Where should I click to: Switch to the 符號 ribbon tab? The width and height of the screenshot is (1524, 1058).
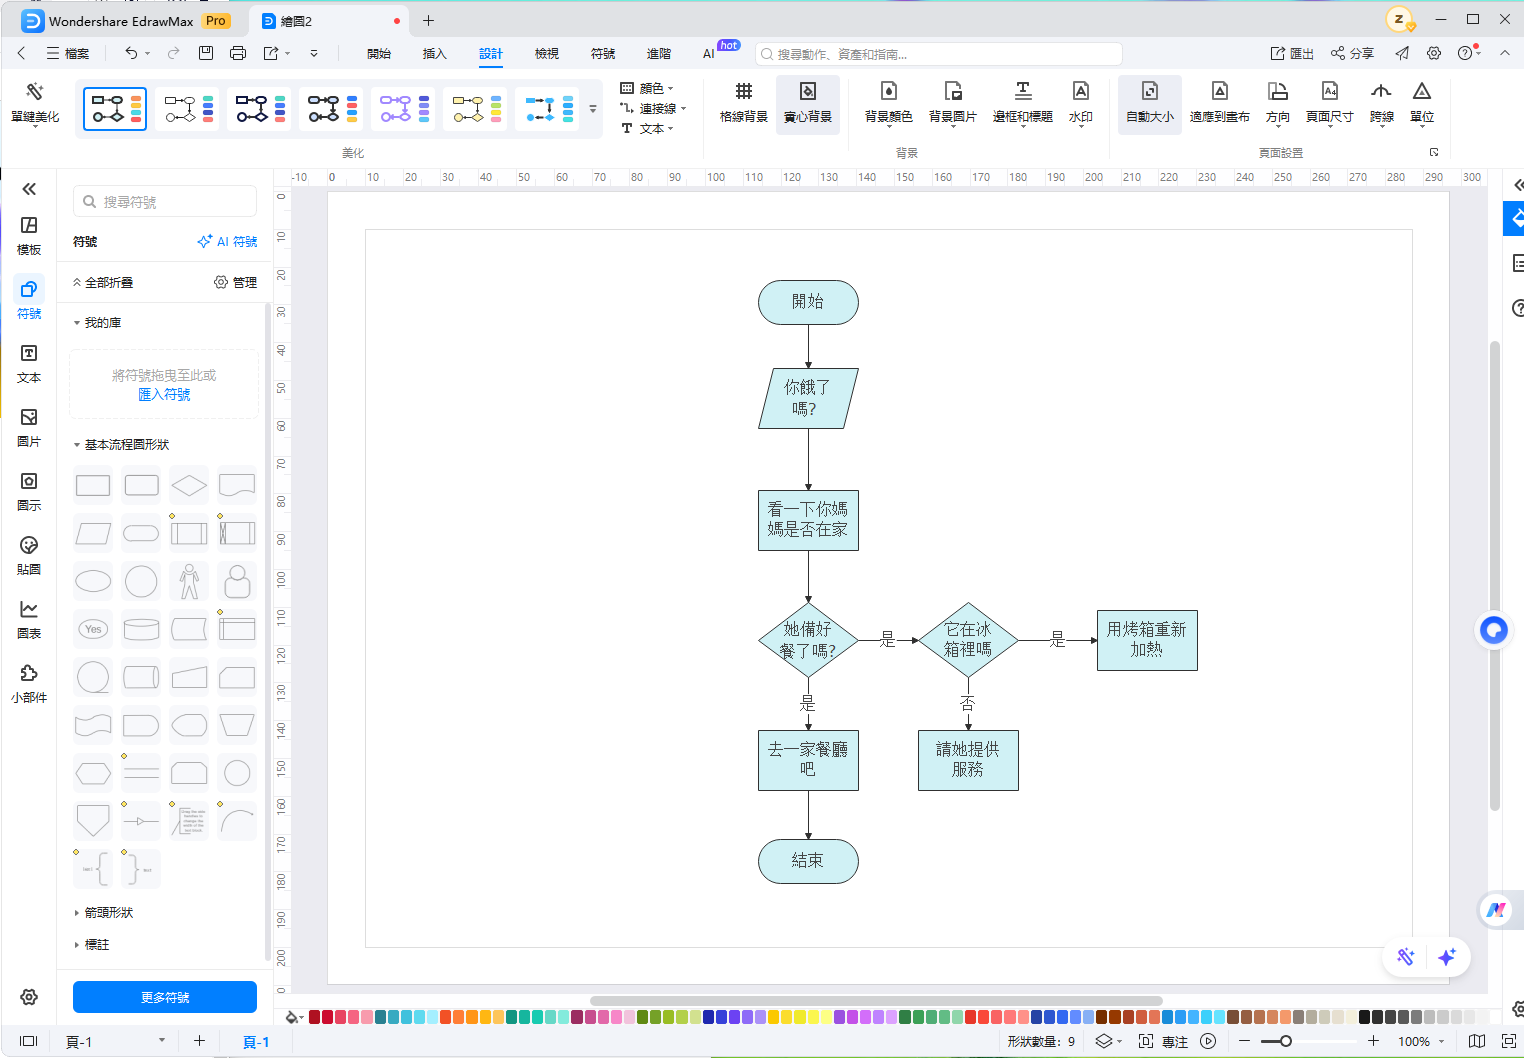603,54
